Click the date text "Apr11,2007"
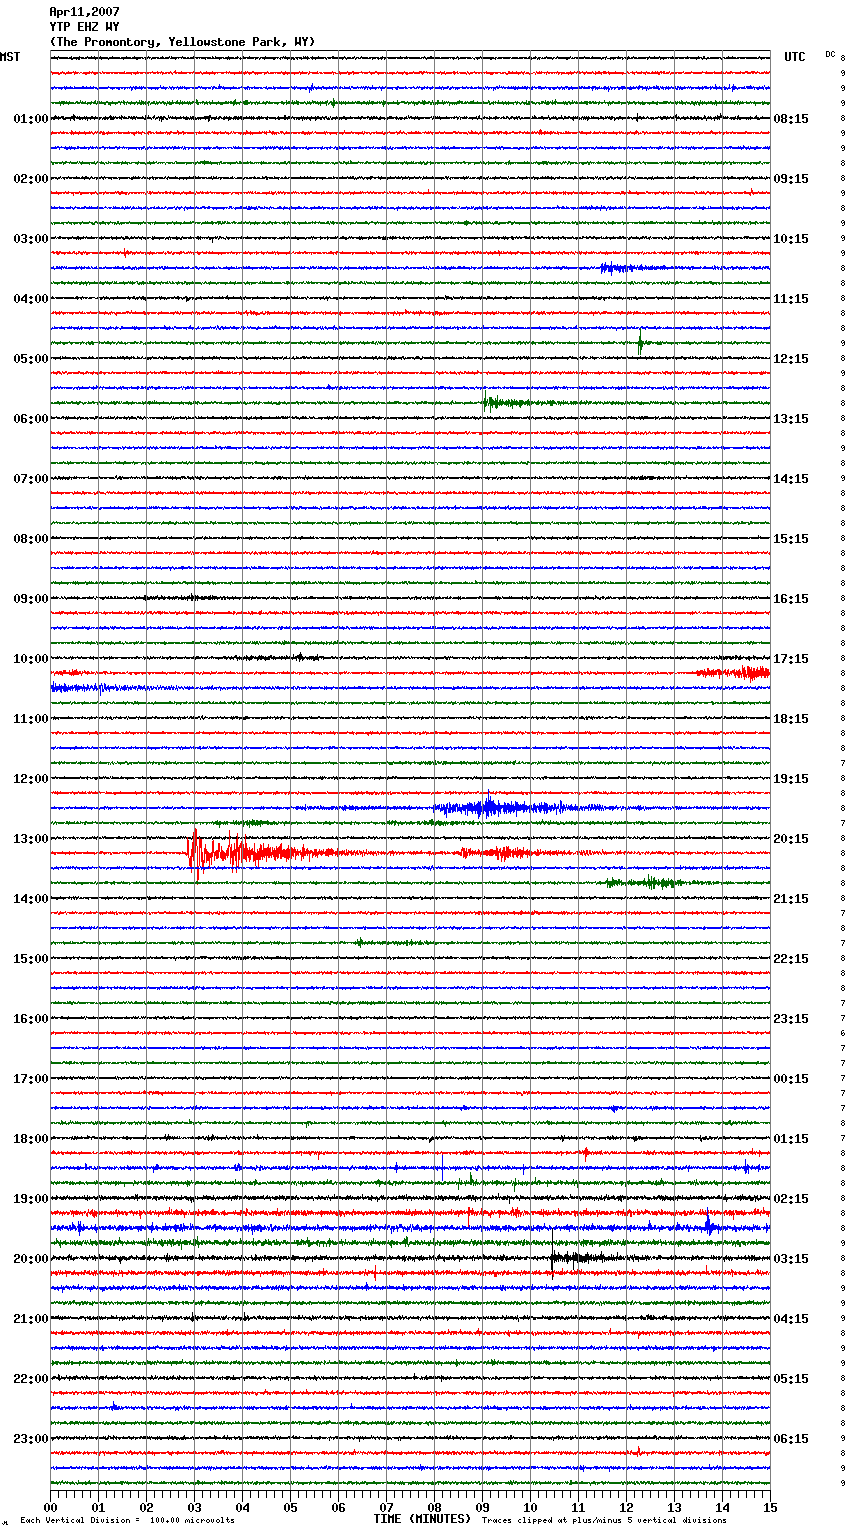 84,12
